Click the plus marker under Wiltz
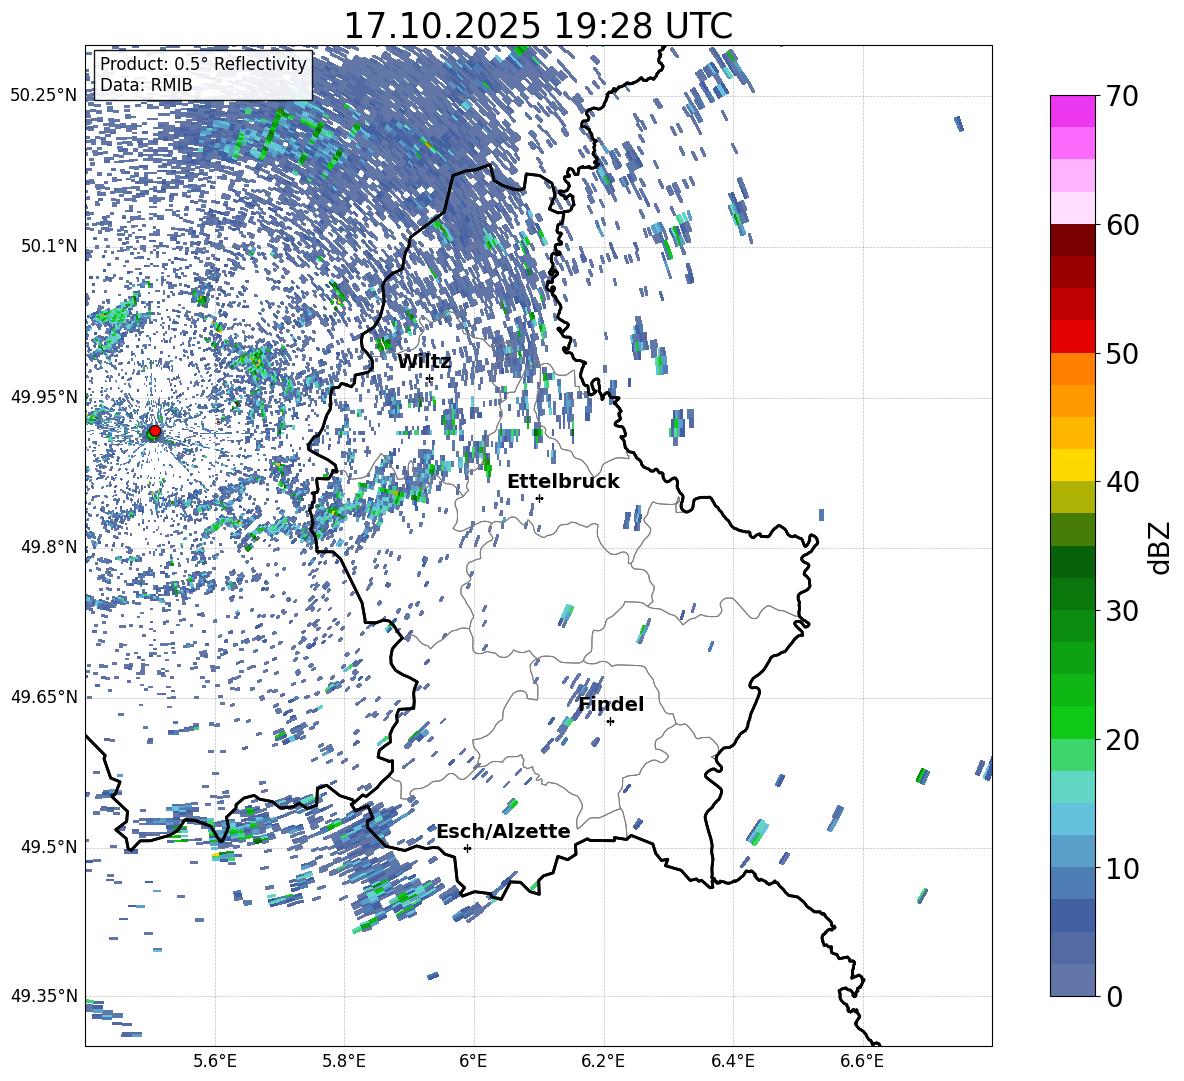Image resolution: width=1184 pixels, height=1081 pixels. pos(430,379)
